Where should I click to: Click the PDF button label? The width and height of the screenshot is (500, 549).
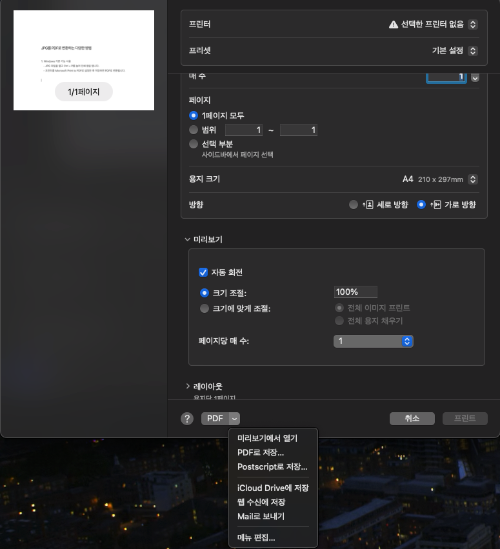[x=215, y=418]
